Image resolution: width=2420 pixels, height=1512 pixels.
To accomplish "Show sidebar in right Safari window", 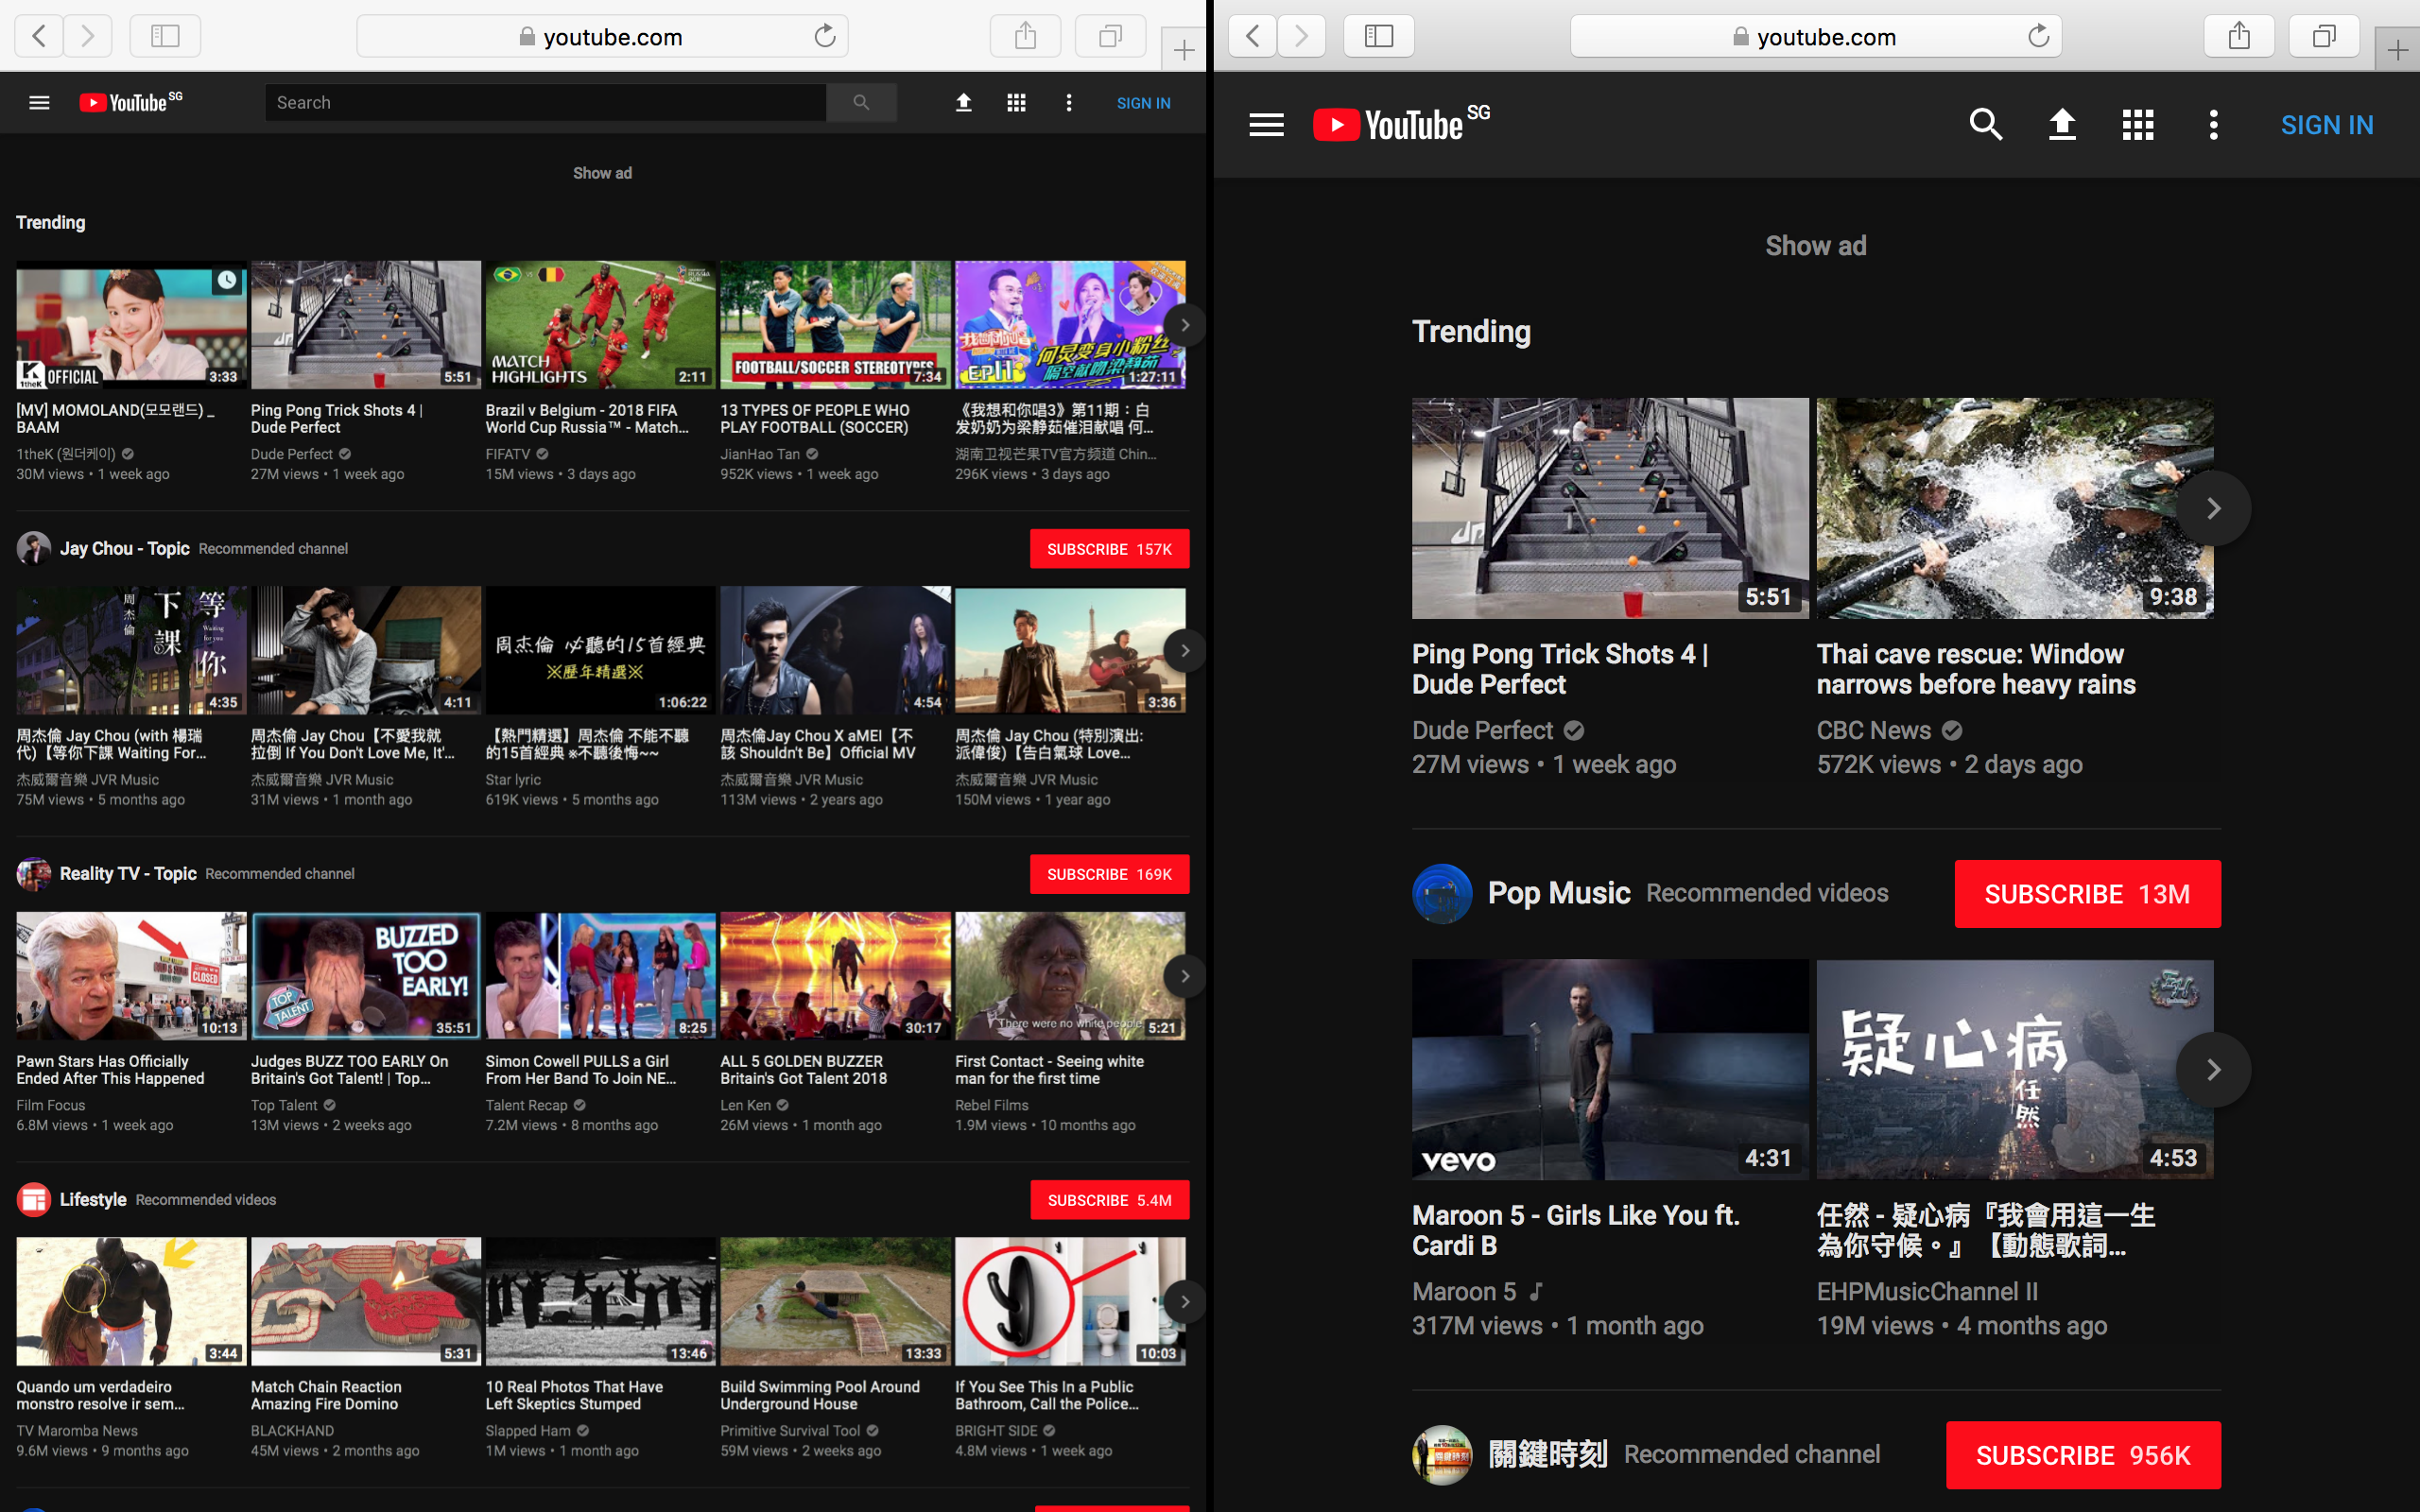I will click(x=1379, y=37).
